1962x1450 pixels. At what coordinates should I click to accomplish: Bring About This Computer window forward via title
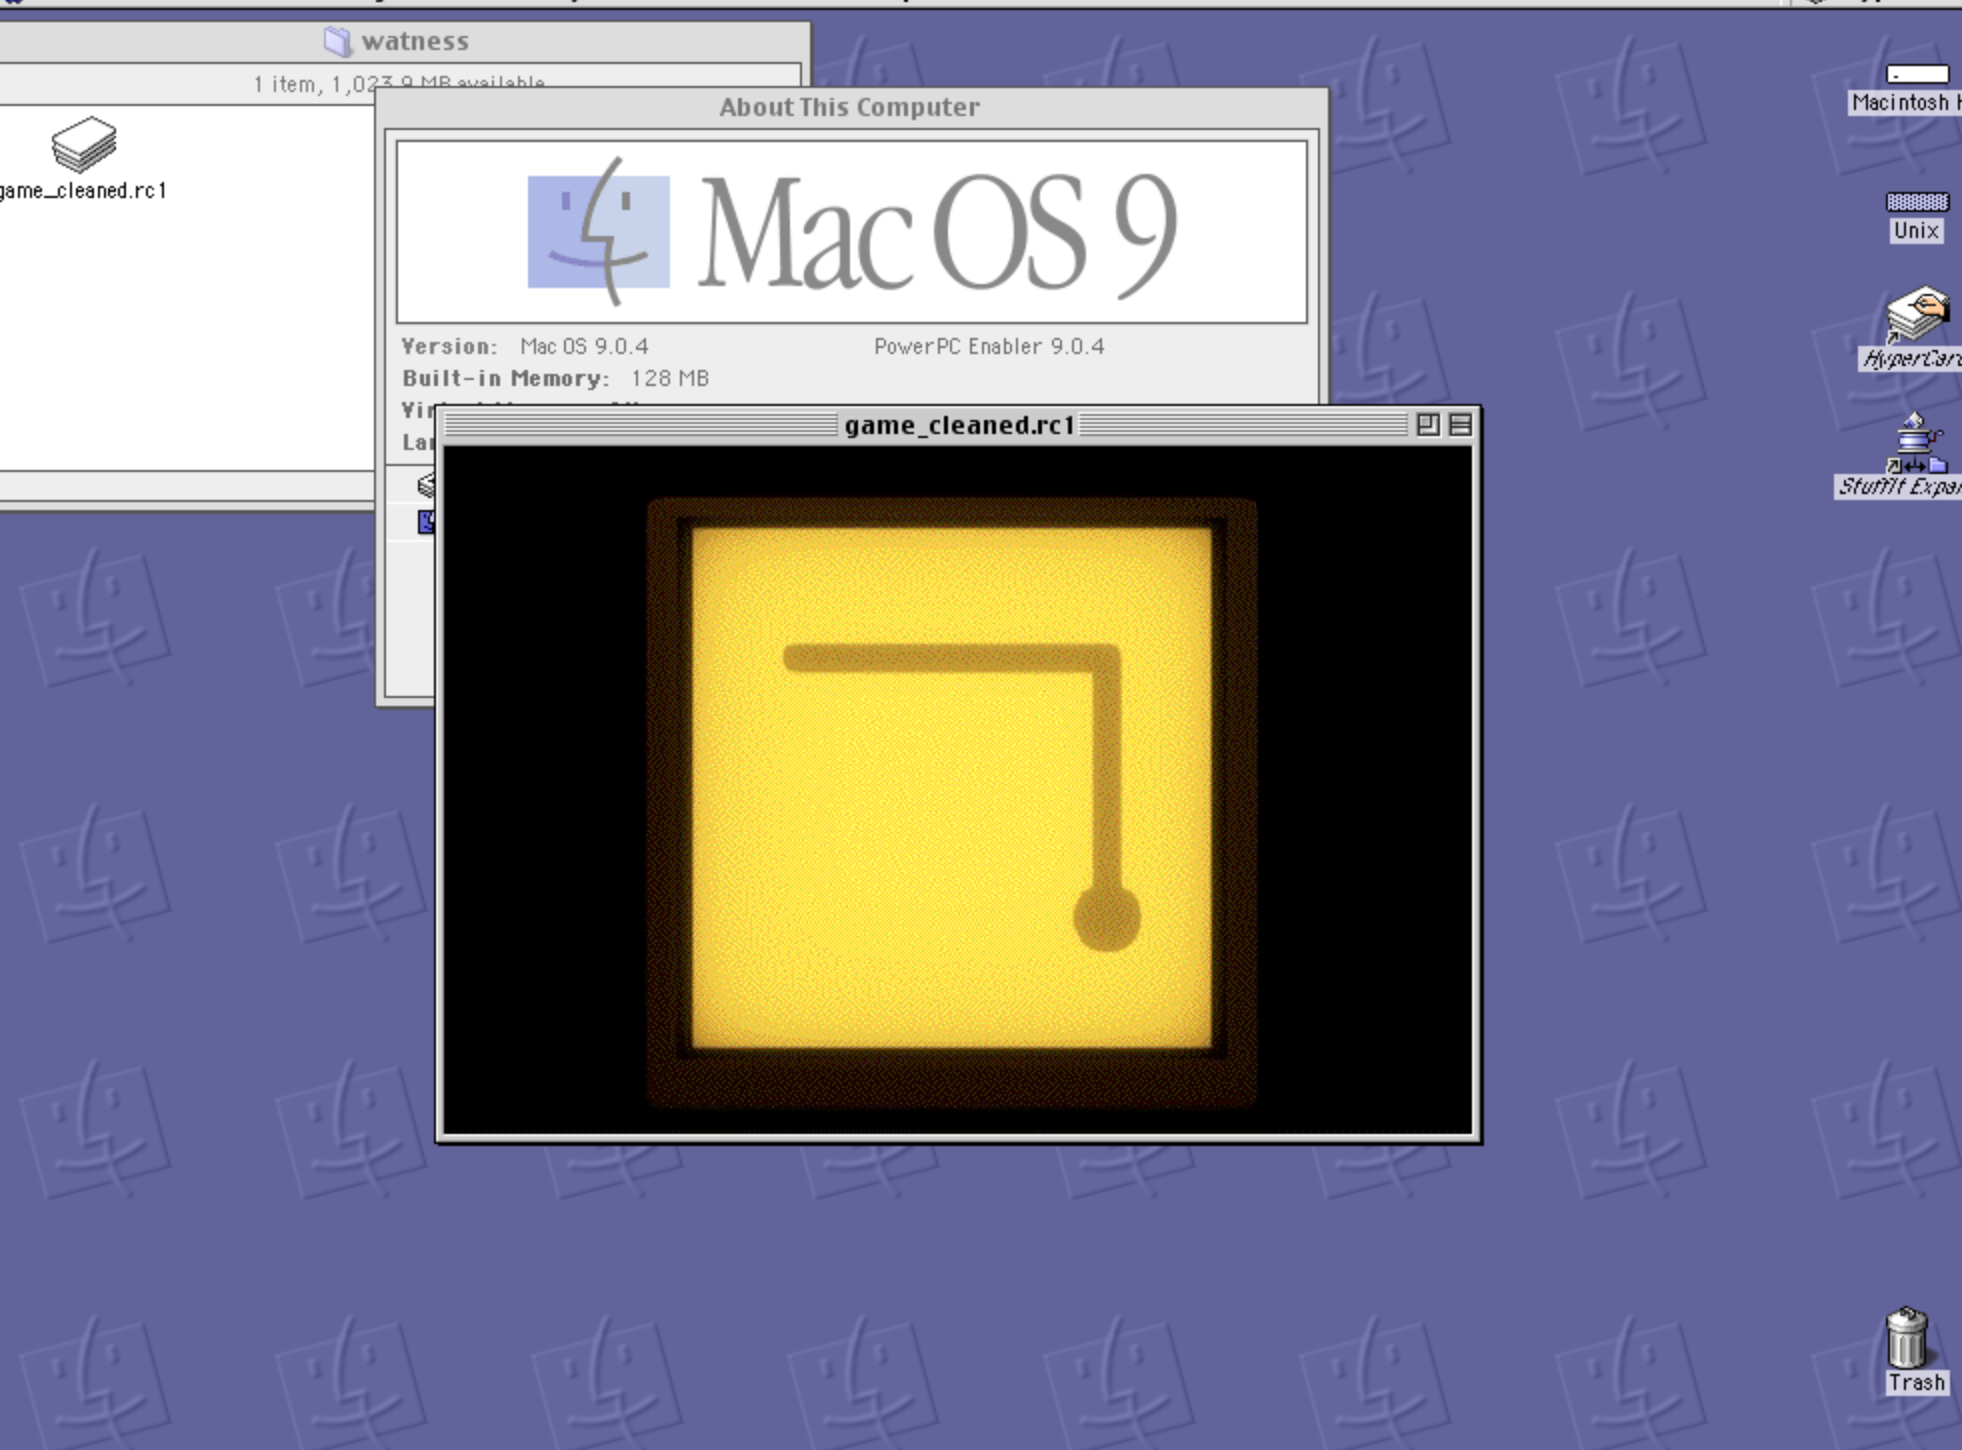(x=848, y=107)
